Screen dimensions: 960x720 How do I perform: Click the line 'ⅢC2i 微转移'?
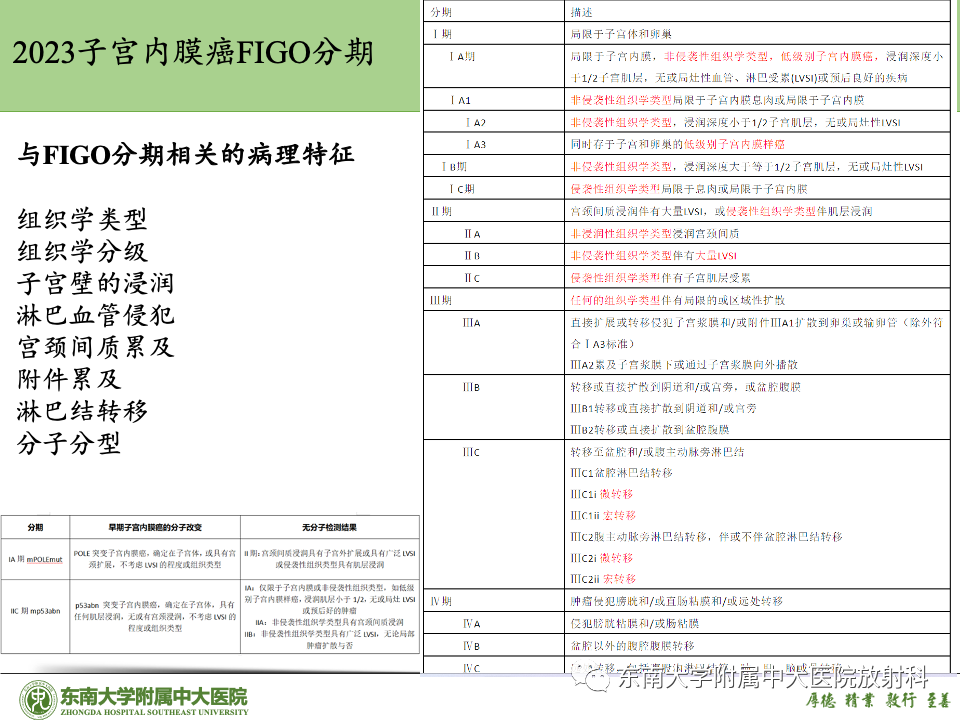click(601, 558)
